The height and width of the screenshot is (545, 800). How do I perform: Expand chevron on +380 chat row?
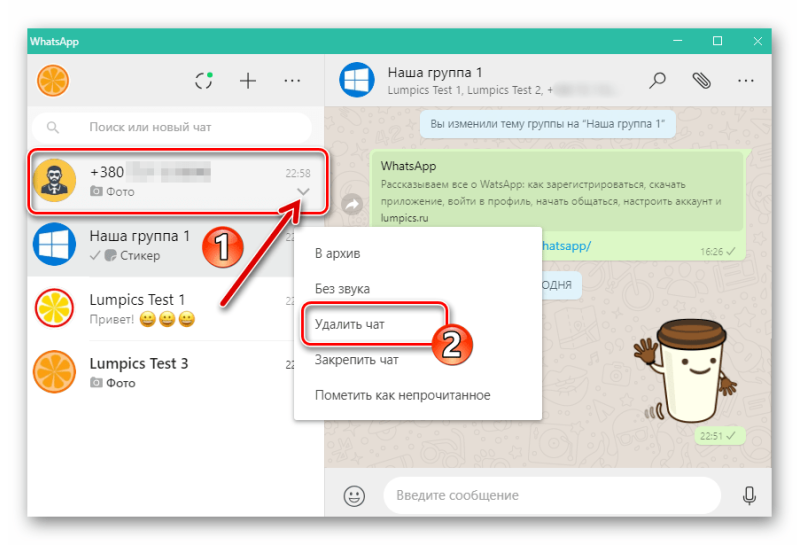[x=303, y=192]
